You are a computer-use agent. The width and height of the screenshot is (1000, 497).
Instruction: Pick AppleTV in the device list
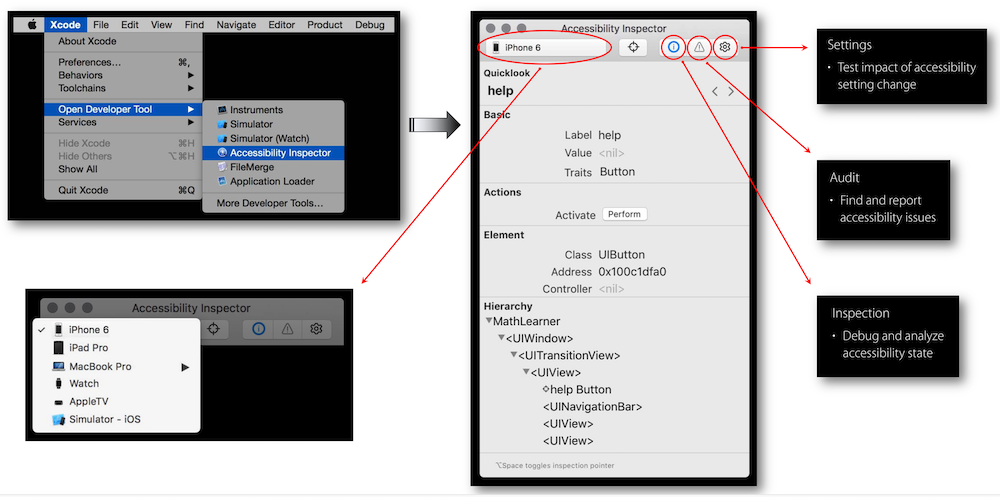(x=89, y=401)
